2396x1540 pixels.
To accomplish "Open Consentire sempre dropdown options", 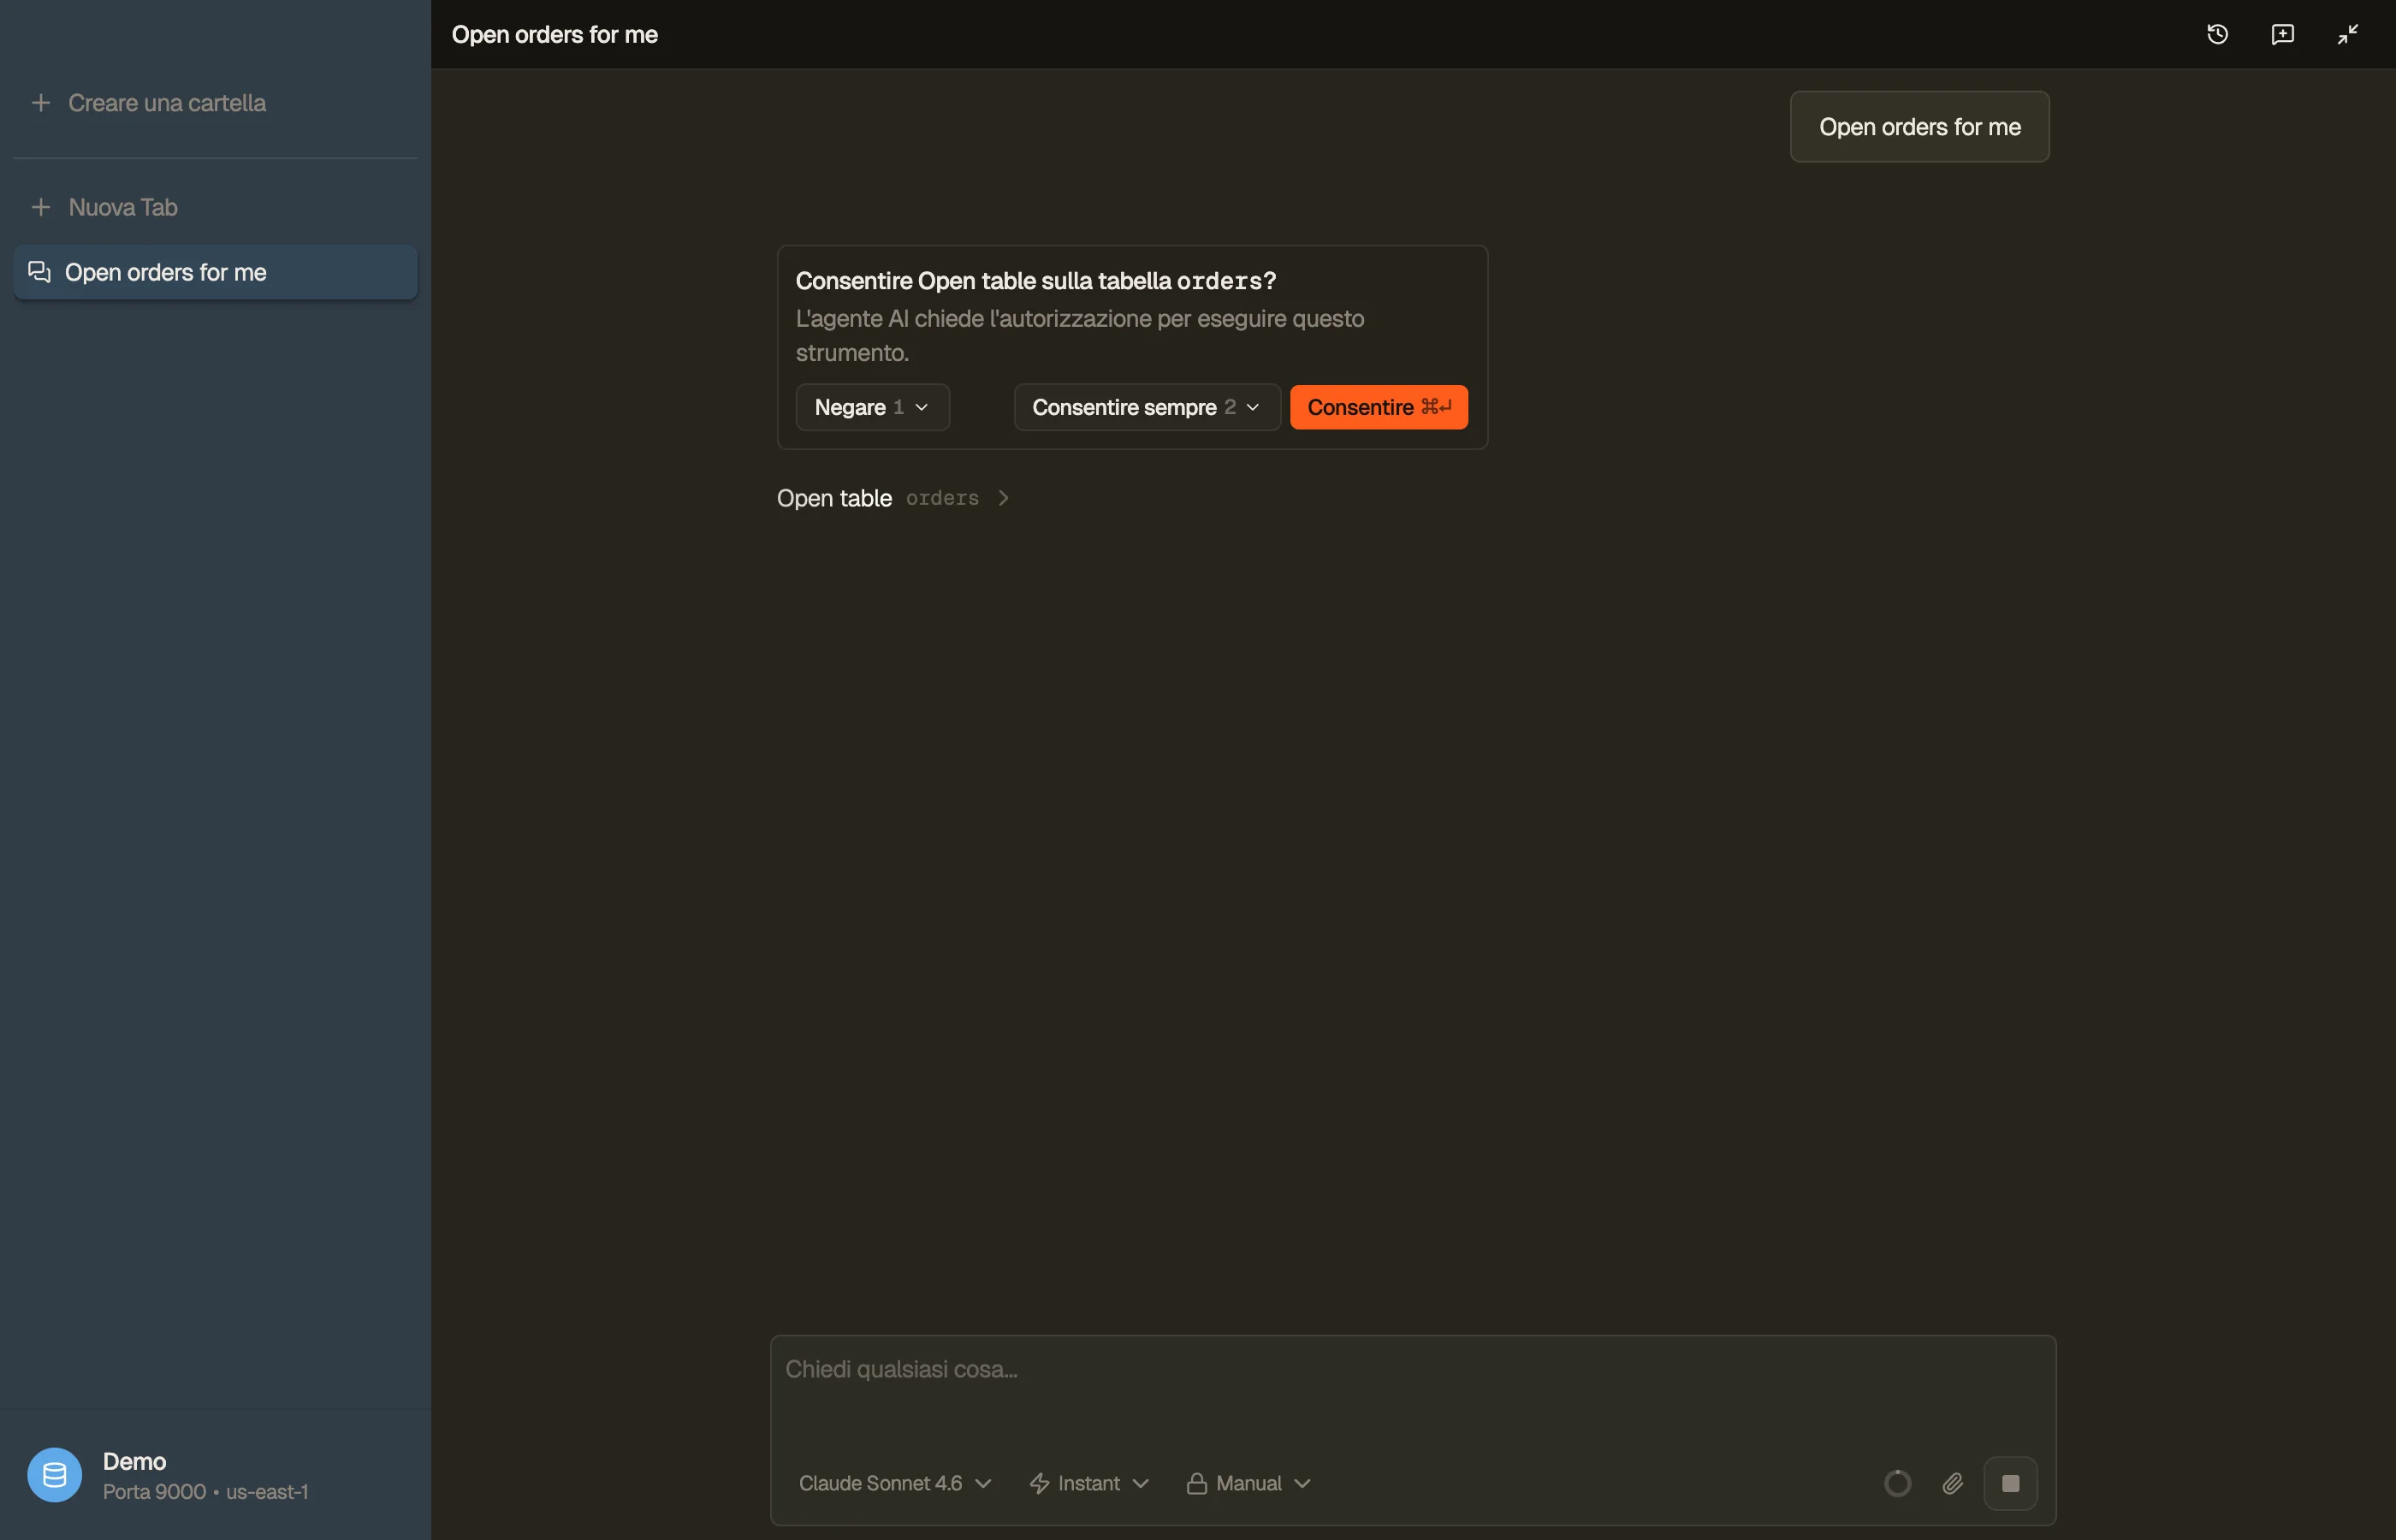I will click(1146, 407).
